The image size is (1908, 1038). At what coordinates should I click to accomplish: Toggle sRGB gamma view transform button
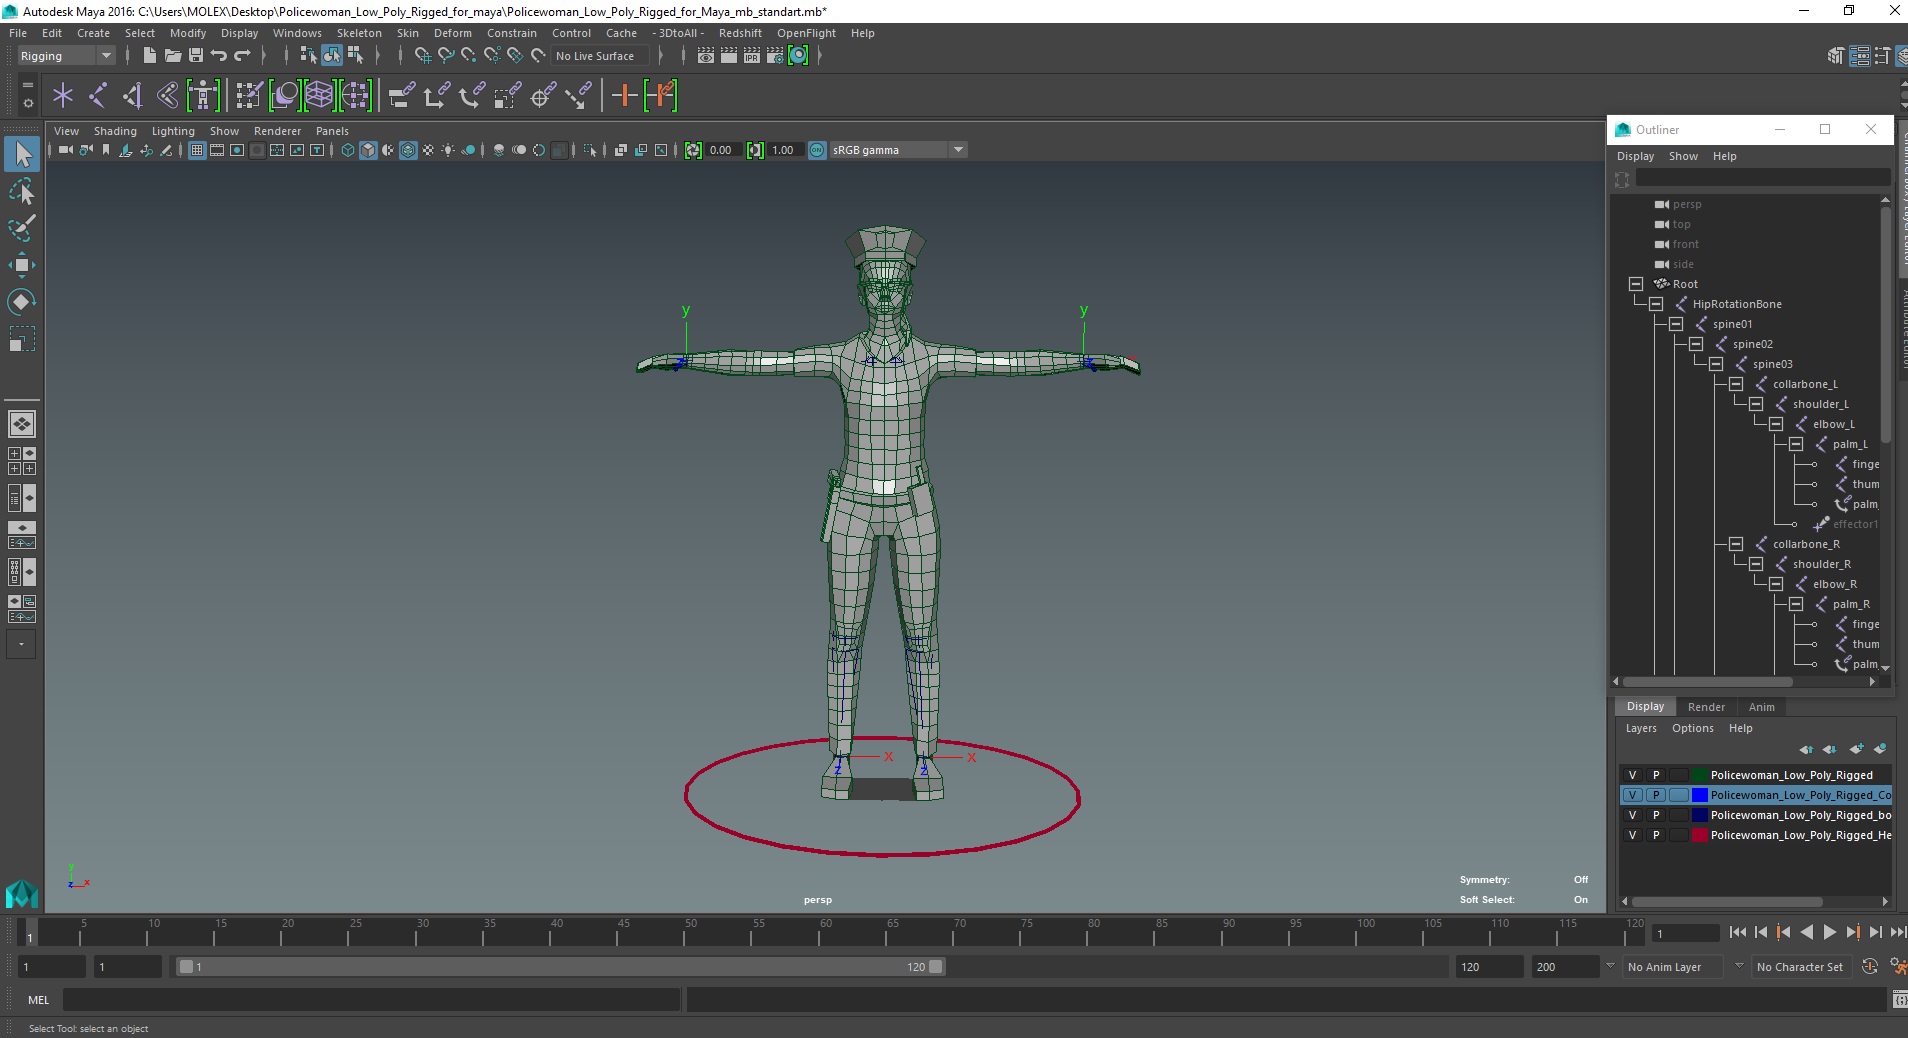pos(817,150)
